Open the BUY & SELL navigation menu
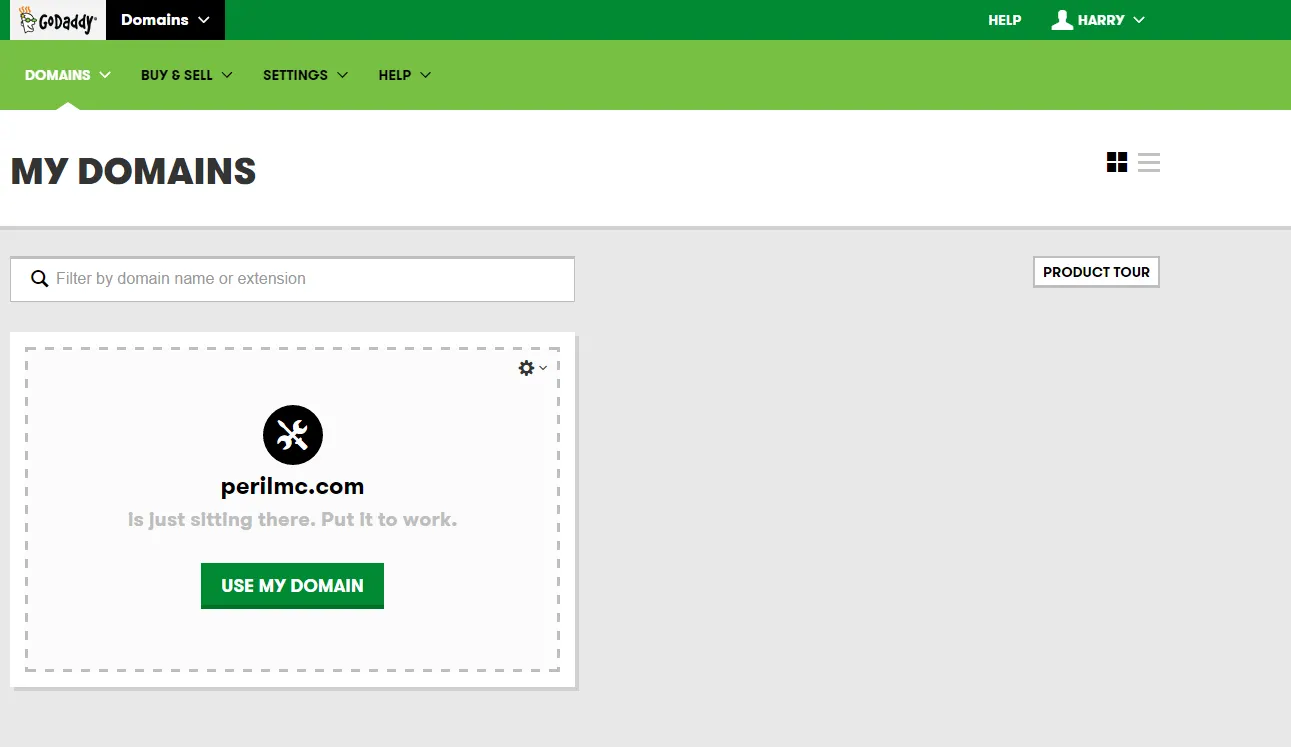Screen dimensions: 1291x747 [x=187, y=75]
